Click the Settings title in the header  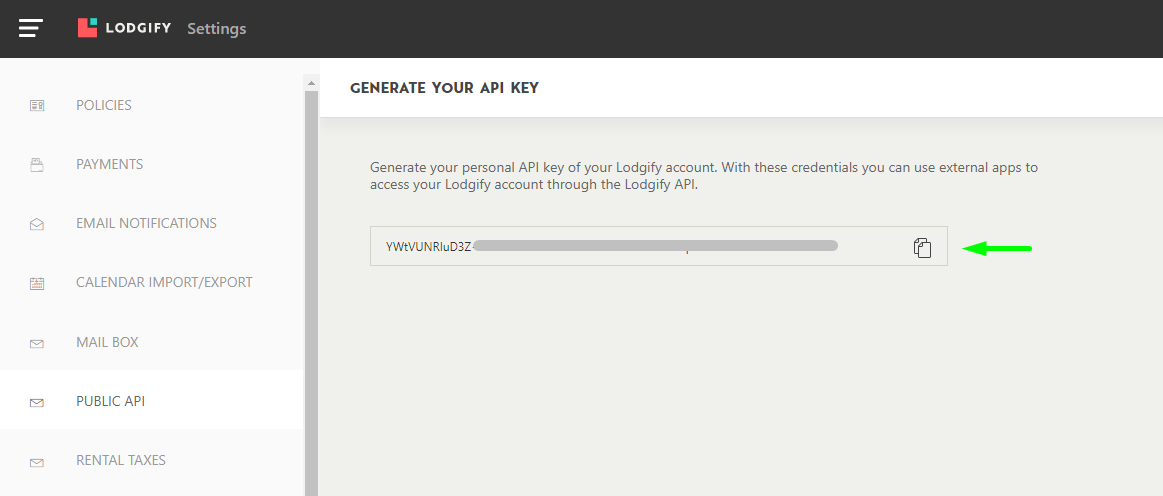point(216,28)
